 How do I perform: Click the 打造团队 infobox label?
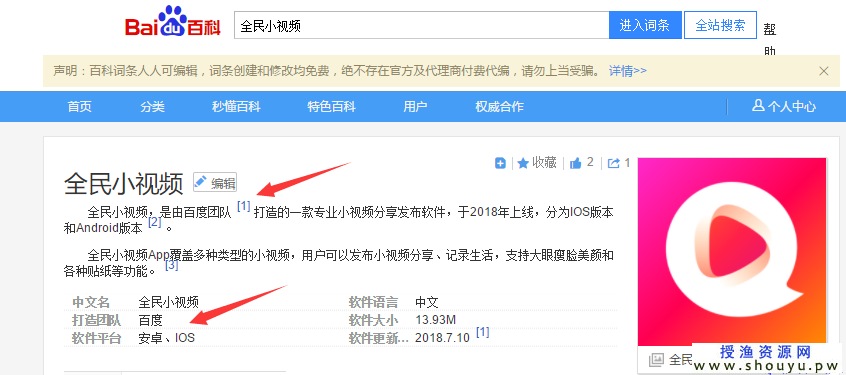click(97, 320)
